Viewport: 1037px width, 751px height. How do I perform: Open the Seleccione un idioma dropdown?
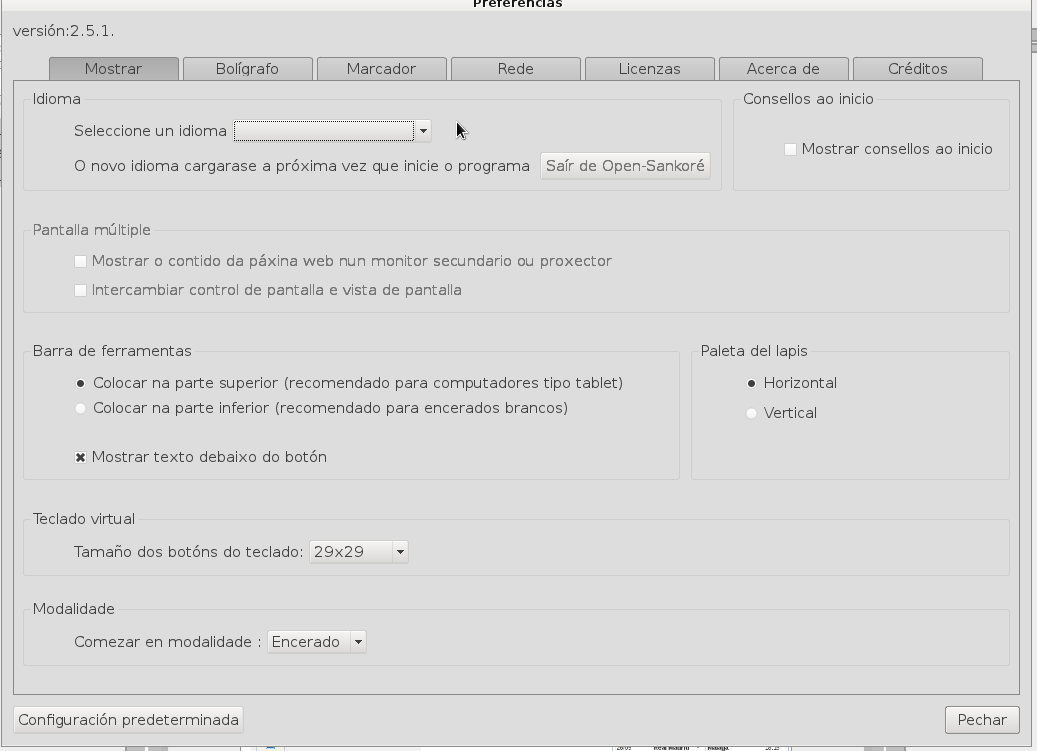pyautogui.click(x=332, y=131)
